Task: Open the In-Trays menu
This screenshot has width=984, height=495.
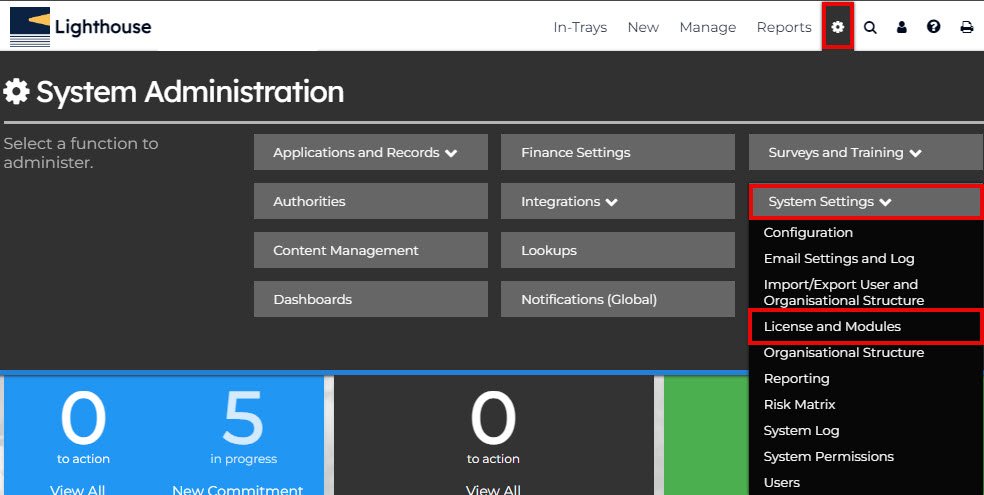Action: pyautogui.click(x=580, y=27)
